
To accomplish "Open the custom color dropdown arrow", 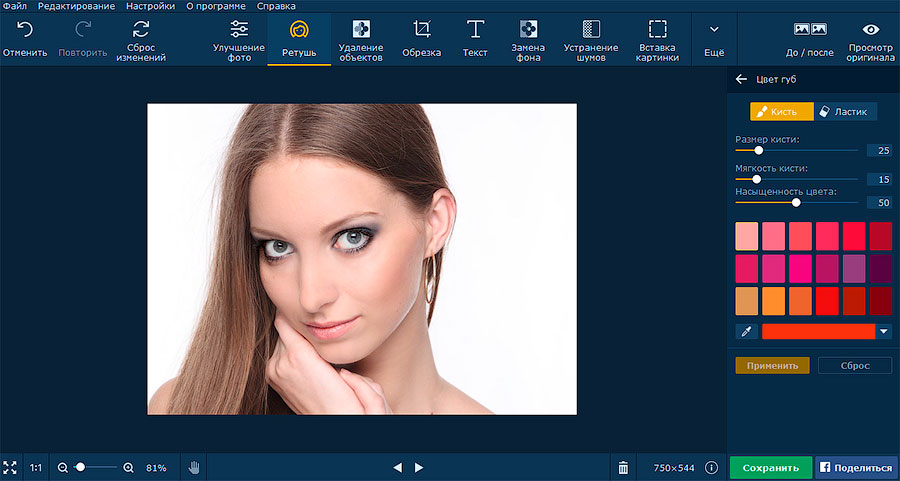I will (883, 331).
